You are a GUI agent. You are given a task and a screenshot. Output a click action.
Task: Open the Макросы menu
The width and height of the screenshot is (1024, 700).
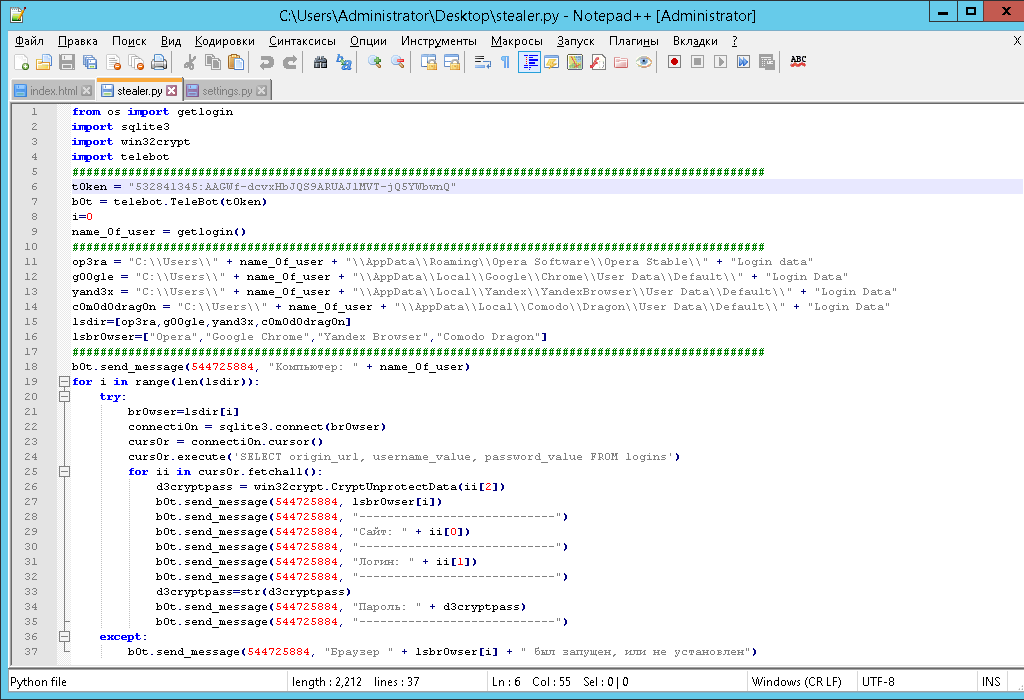[517, 41]
